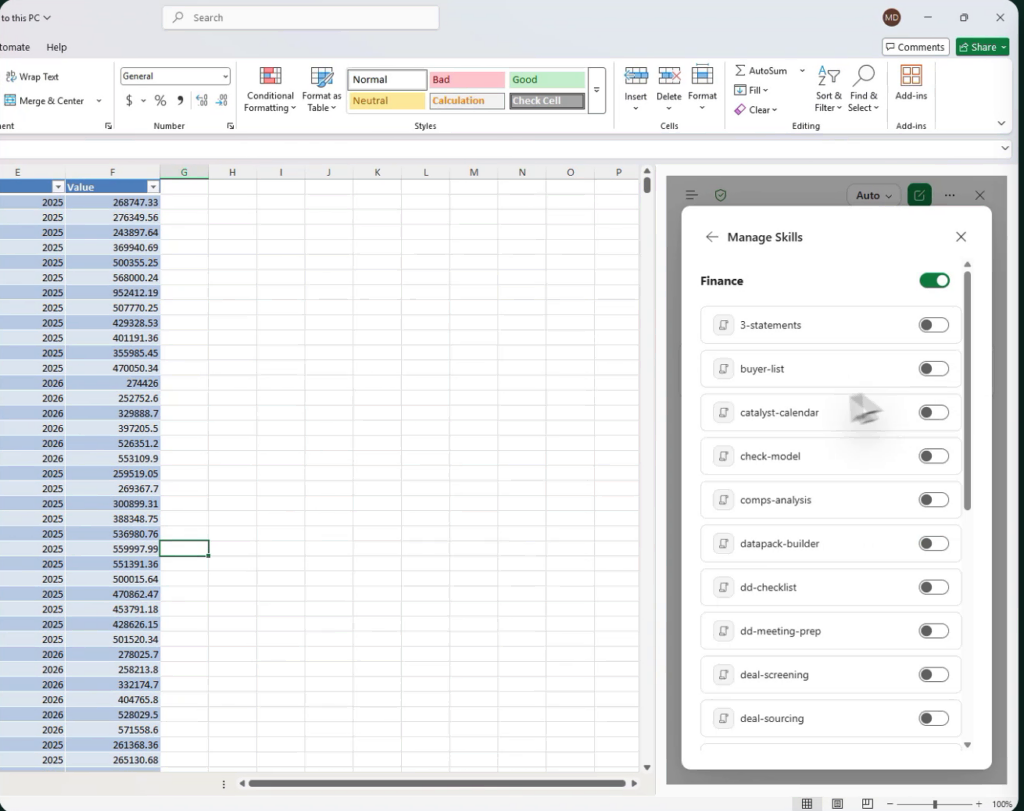Image resolution: width=1024 pixels, height=811 pixels.
Task: Switch to Page Break Preview
Action: (867, 804)
